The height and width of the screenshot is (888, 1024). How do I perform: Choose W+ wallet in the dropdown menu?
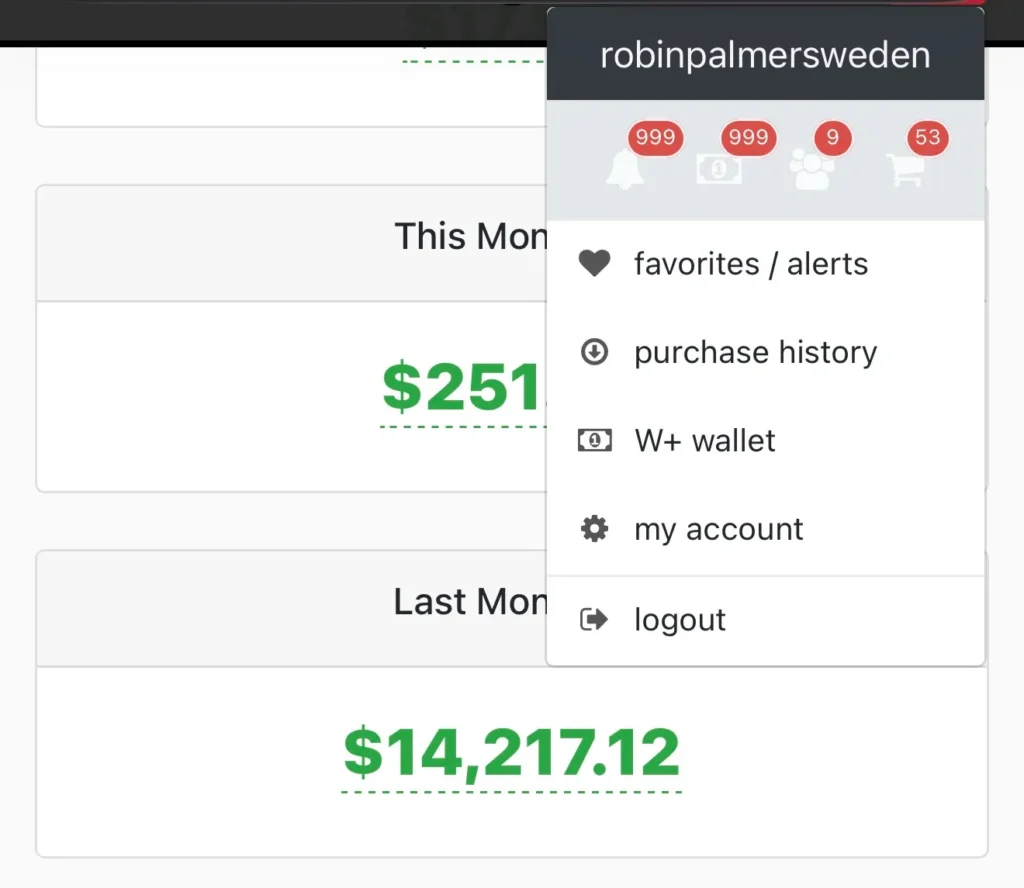click(704, 440)
